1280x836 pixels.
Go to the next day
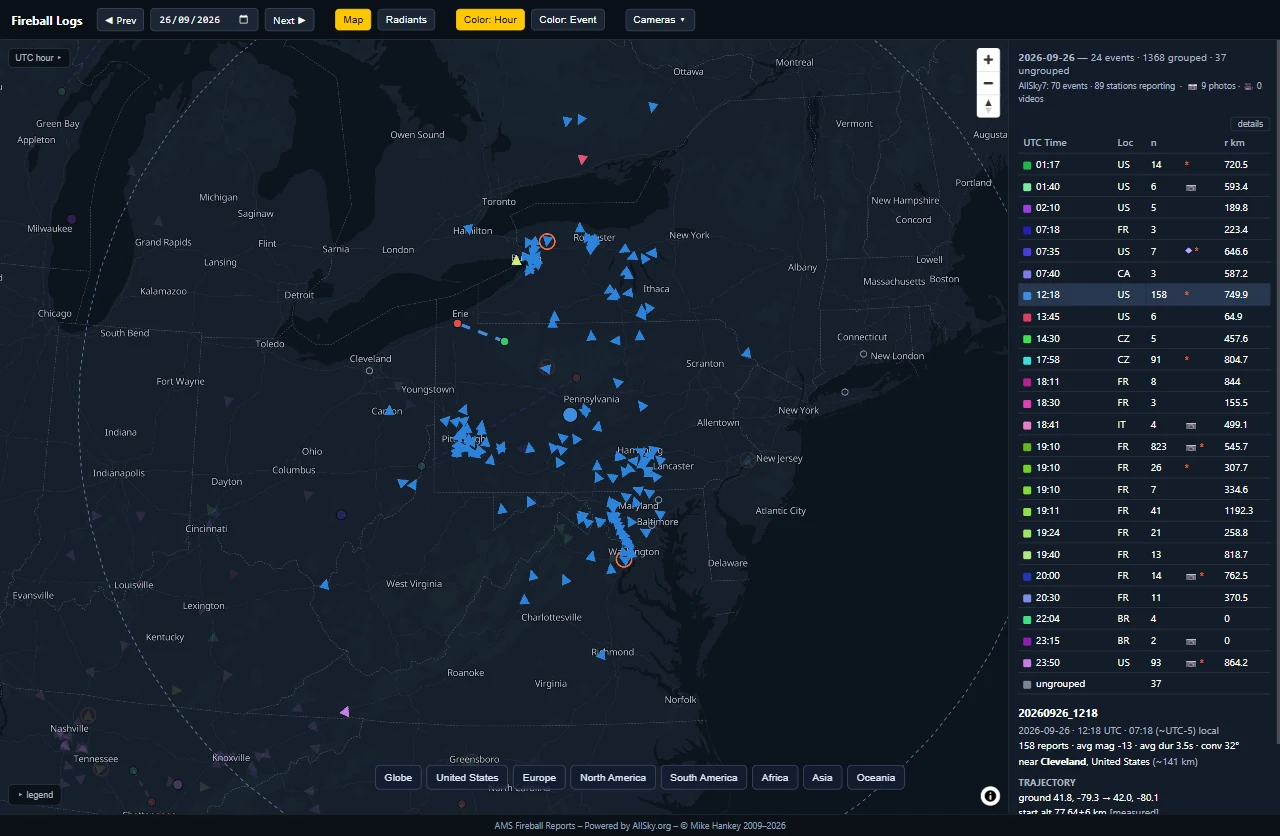pos(289,20)
